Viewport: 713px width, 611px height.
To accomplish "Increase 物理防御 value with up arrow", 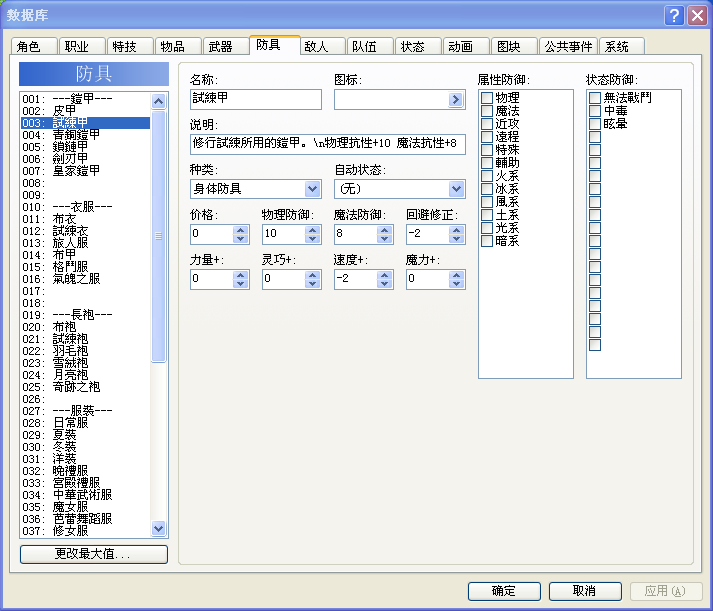I will 312,230.
